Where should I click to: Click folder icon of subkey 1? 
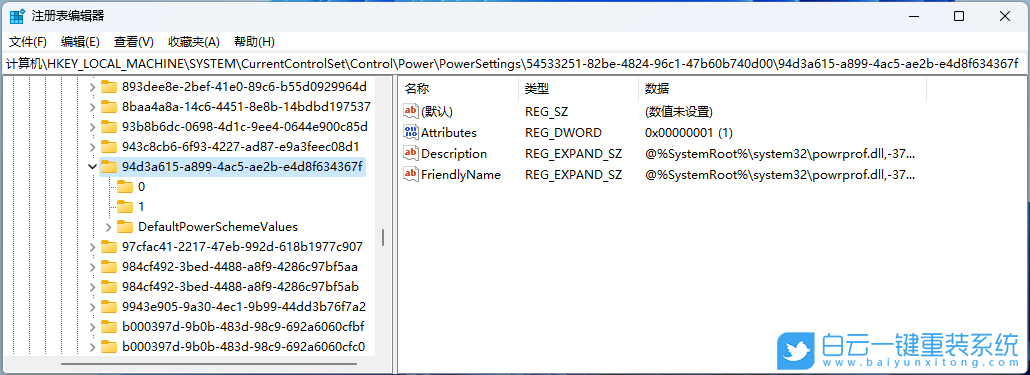[x=125, y=207]
